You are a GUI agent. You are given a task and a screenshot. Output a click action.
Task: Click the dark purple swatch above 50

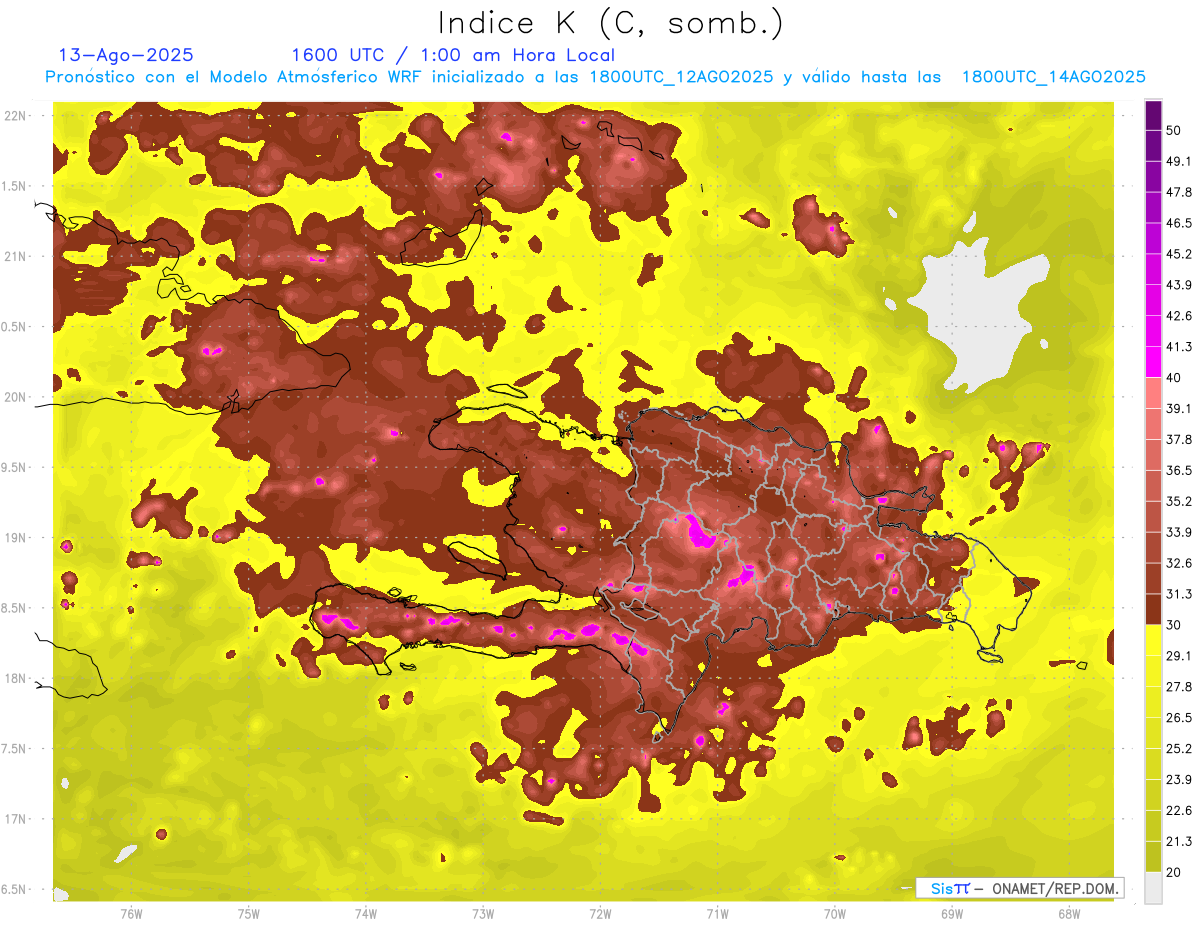point(1153,115)
